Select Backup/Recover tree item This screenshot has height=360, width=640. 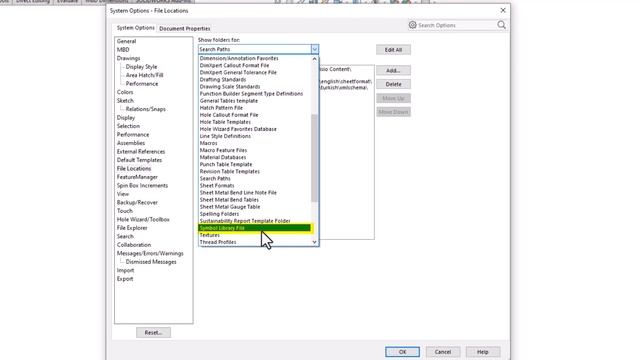pos(137,203)
